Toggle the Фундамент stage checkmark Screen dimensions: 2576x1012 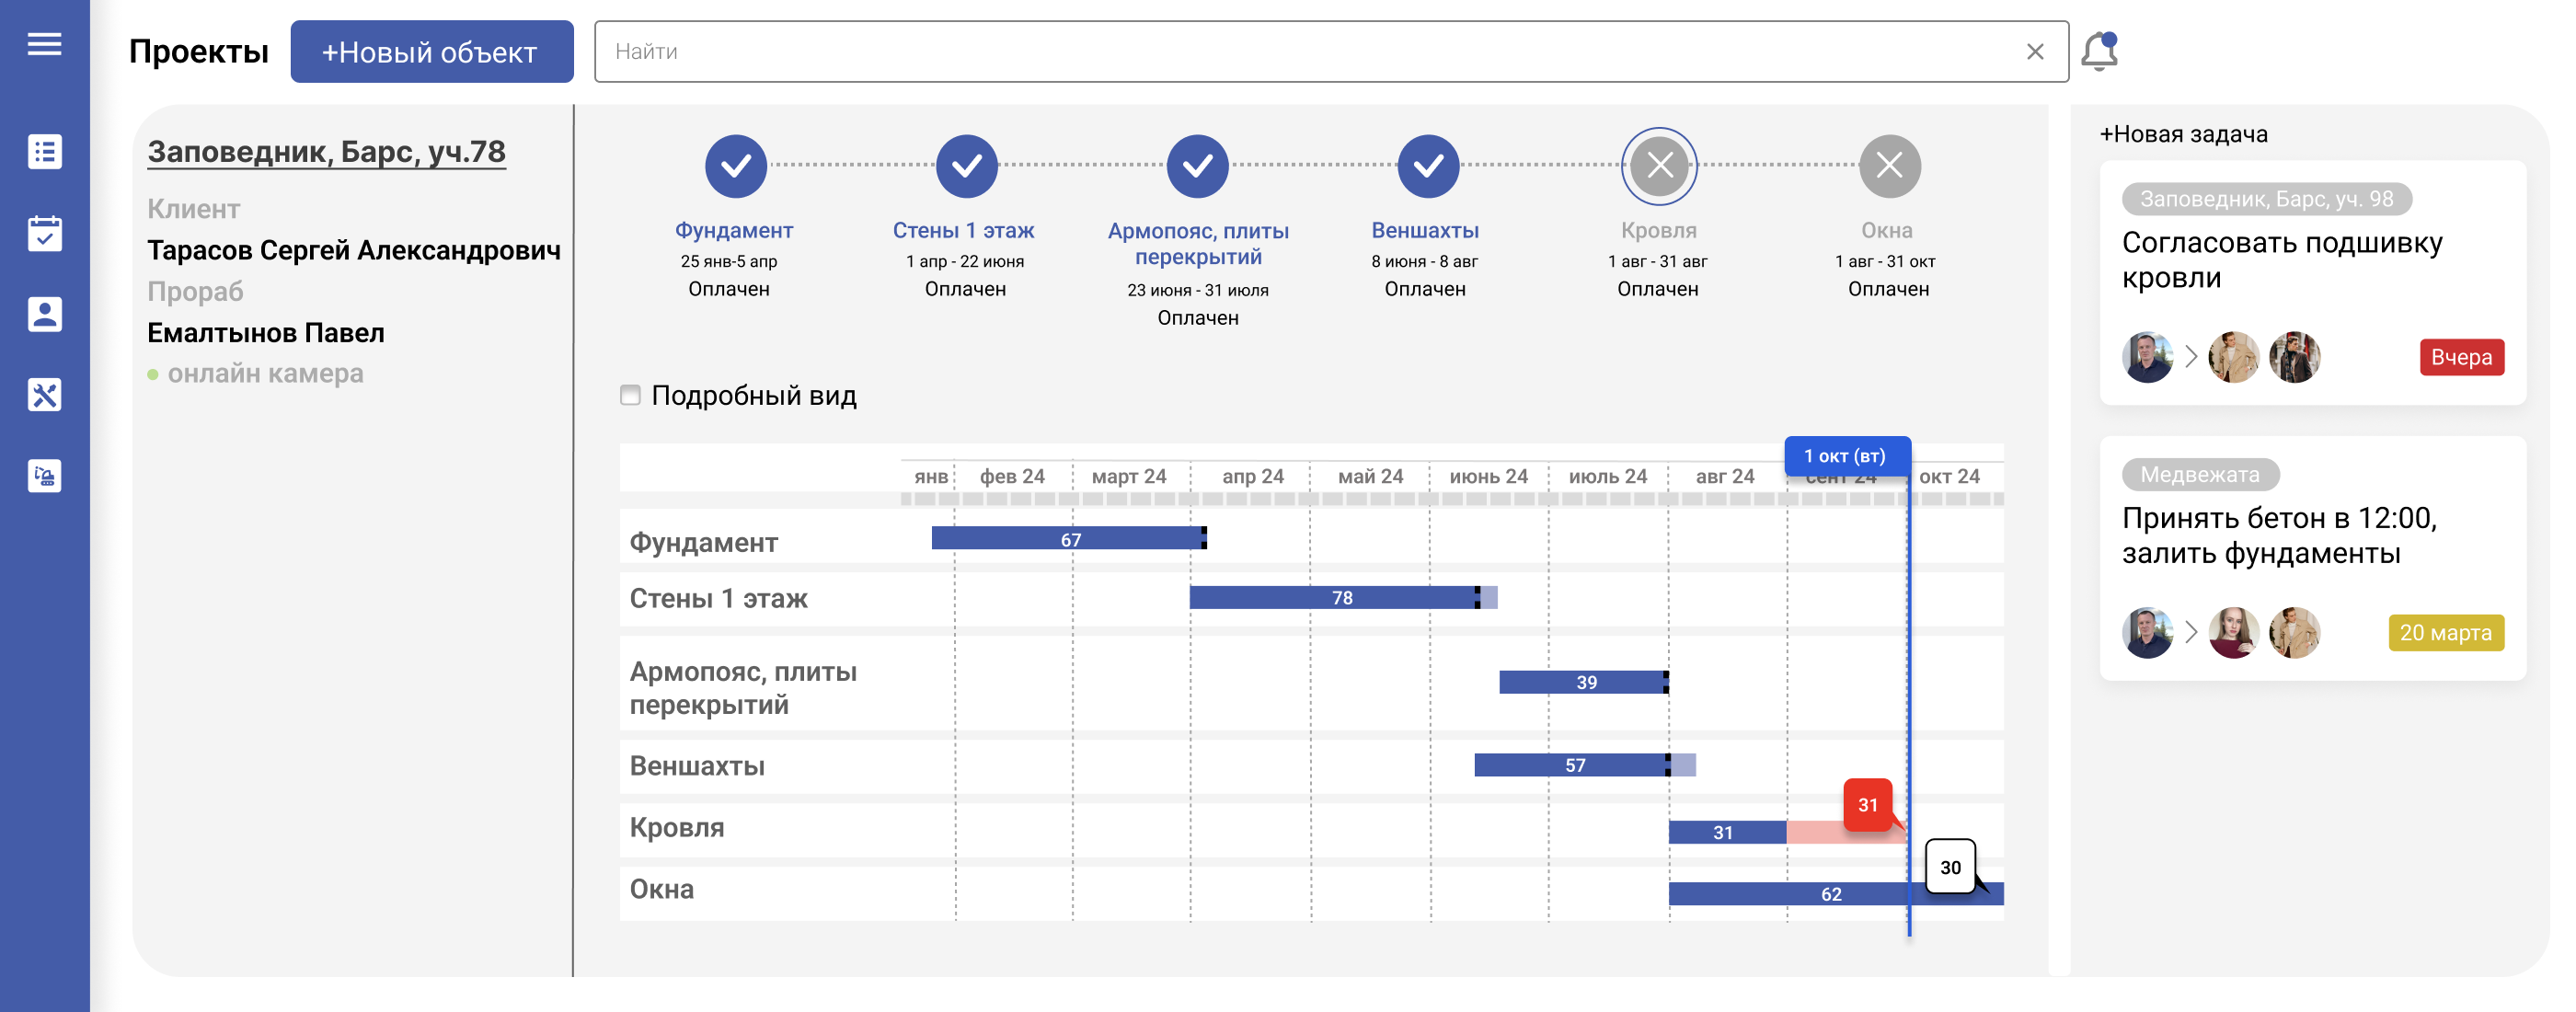(735, 166)
